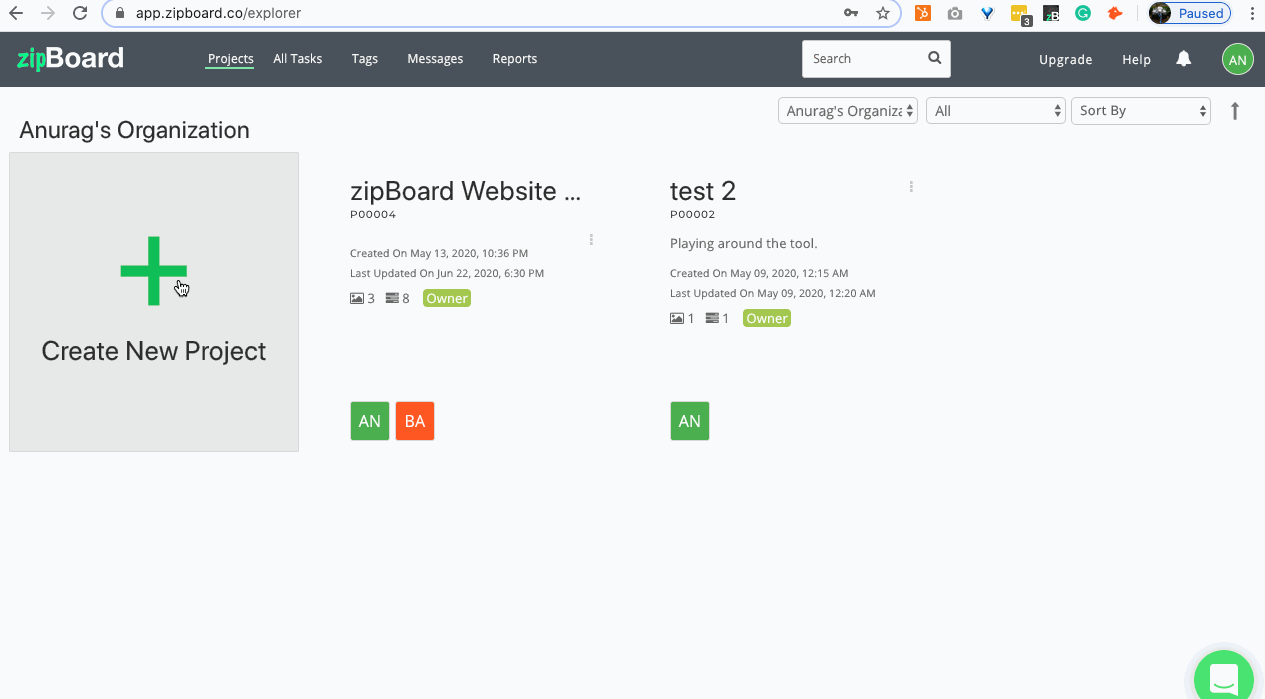Viewport: 1265px width, 699px height.
Task: Click the HubSpot extension icon
Action: click(x=923, y=14)
